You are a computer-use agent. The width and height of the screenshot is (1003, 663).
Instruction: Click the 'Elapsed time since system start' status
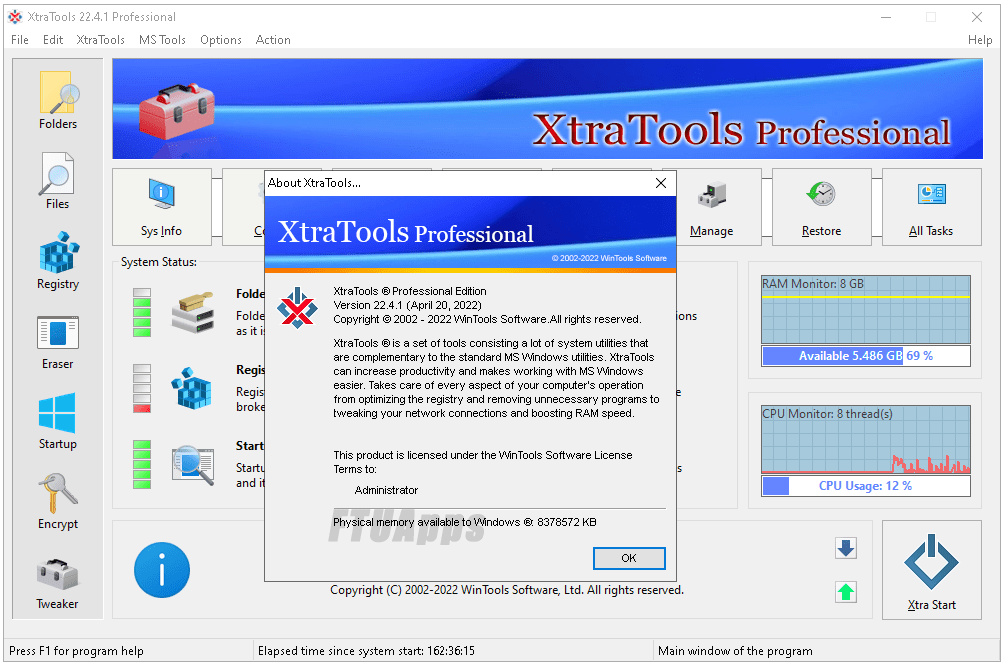pyautogui.click(x=367, y=651)
